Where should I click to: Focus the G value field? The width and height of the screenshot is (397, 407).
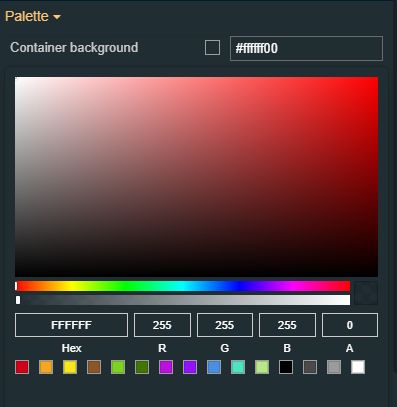pos(225,325)
